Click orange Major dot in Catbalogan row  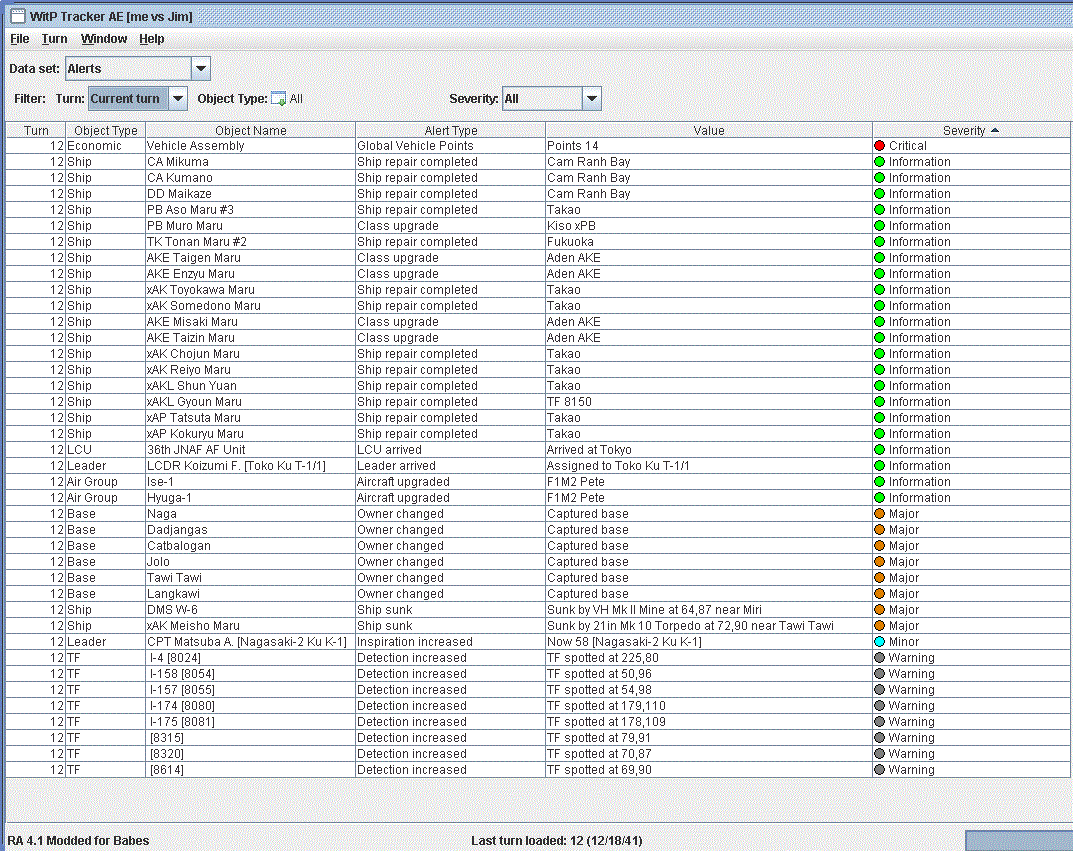point(880,546)
